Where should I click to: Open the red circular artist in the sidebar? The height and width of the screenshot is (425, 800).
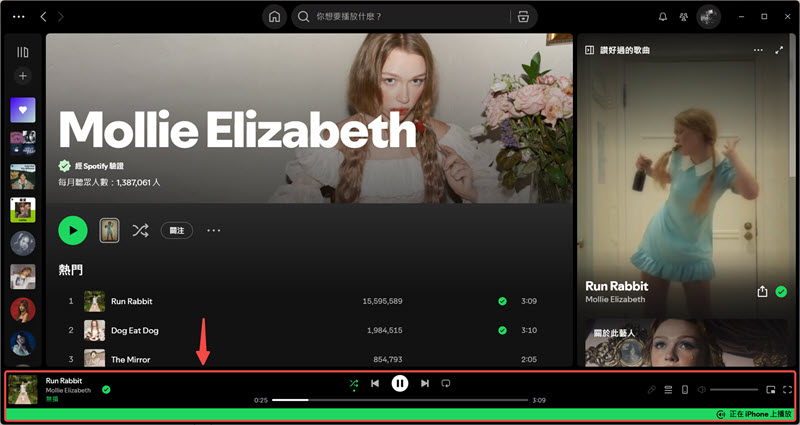pos(23,310)
